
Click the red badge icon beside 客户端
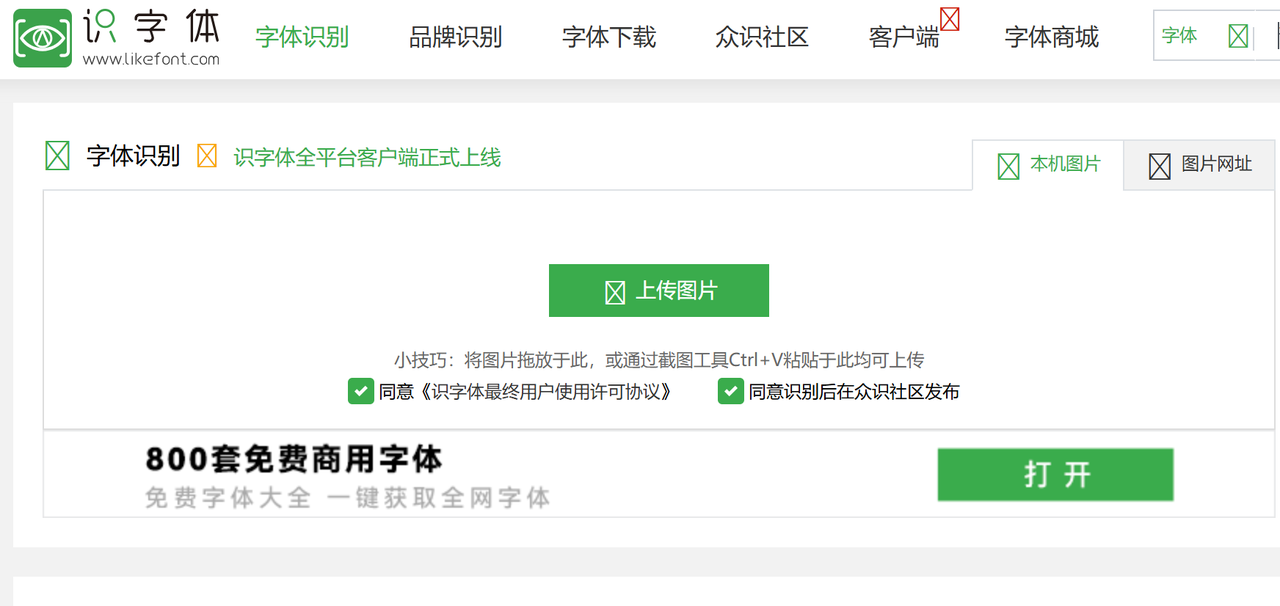[949, 19]
